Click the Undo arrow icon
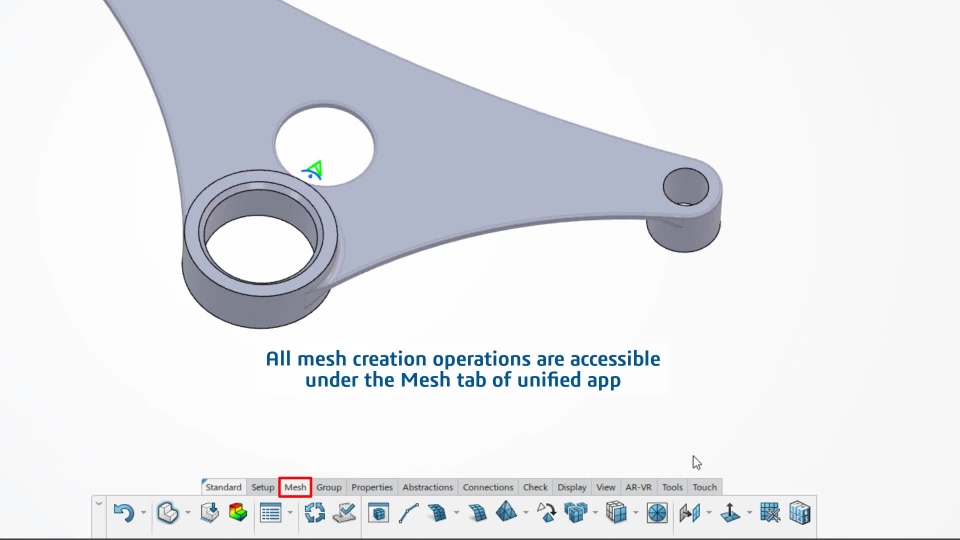This screenshot has height=540, width=960. coord(124,512)
